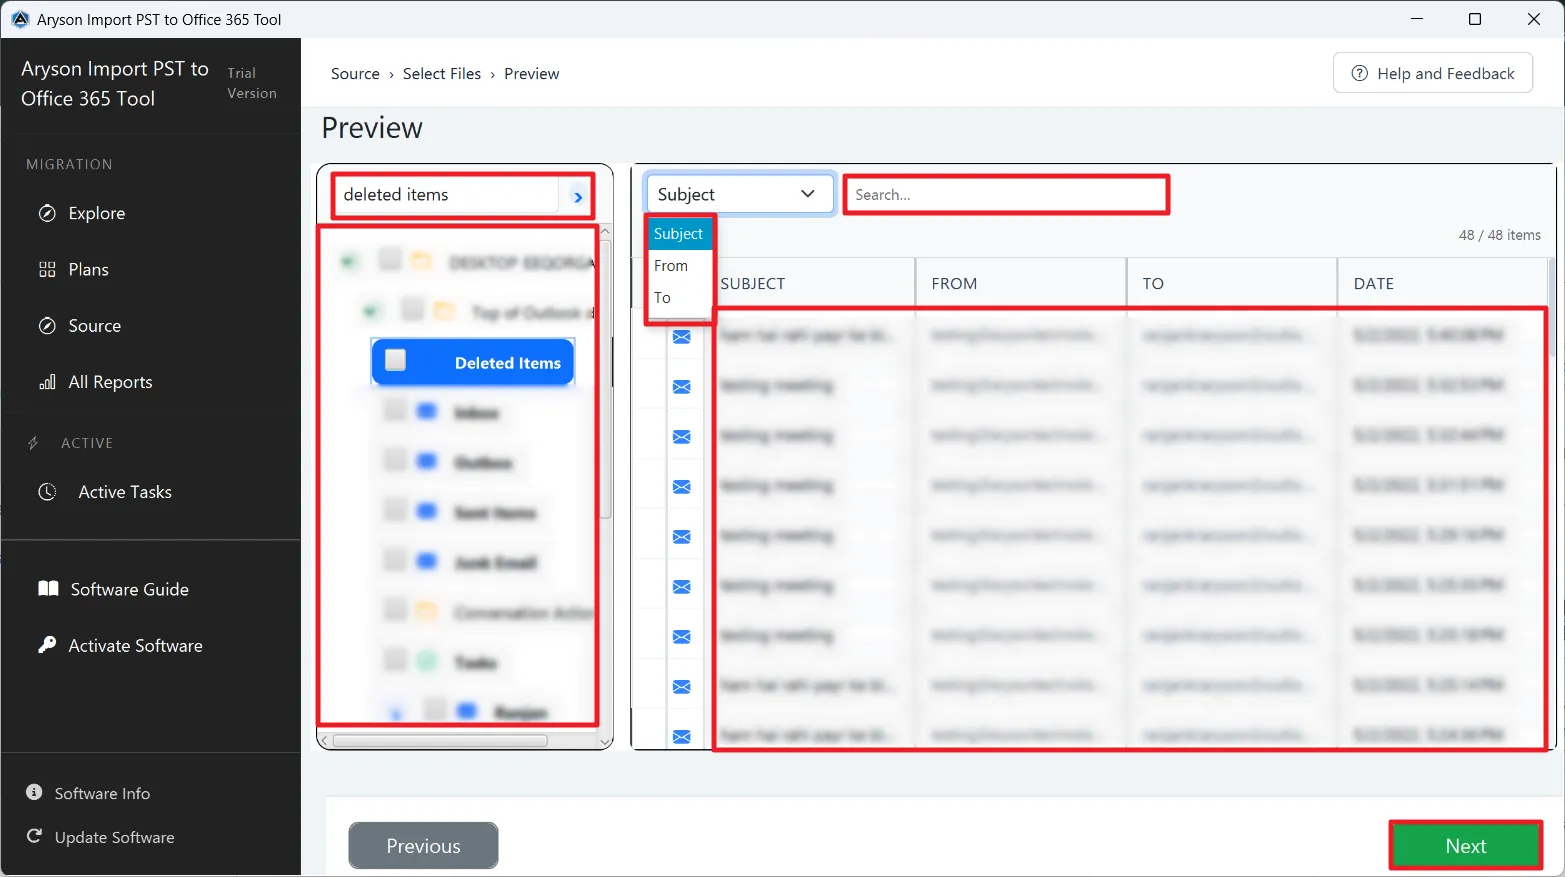
Task: Click the second email envelope icon
Action: [682, 387]
